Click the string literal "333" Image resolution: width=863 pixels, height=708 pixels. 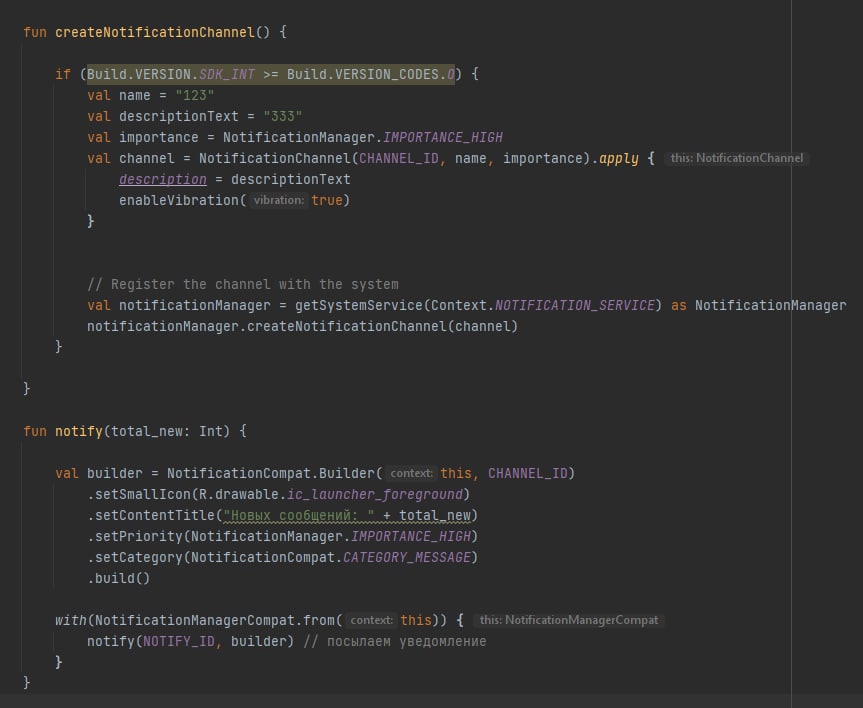(x=283, y=116)
